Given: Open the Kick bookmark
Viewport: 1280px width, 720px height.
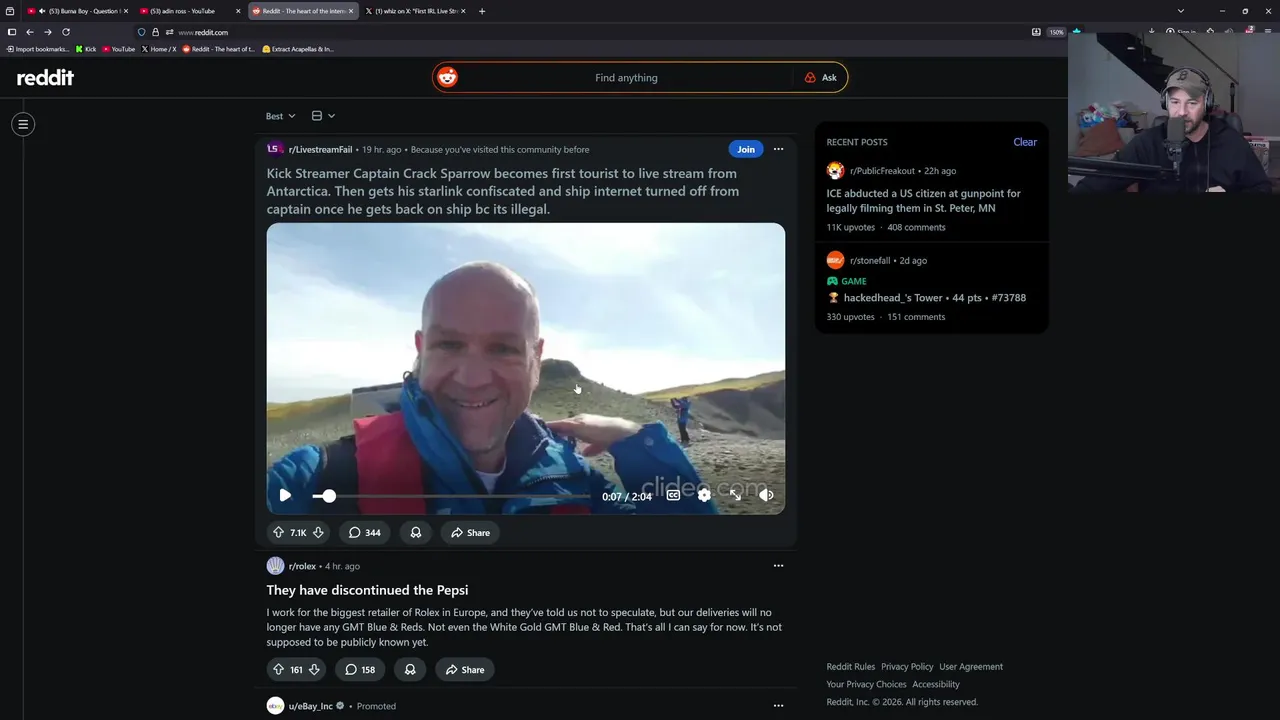Looking at the screenshot, I should click(86, 49).
